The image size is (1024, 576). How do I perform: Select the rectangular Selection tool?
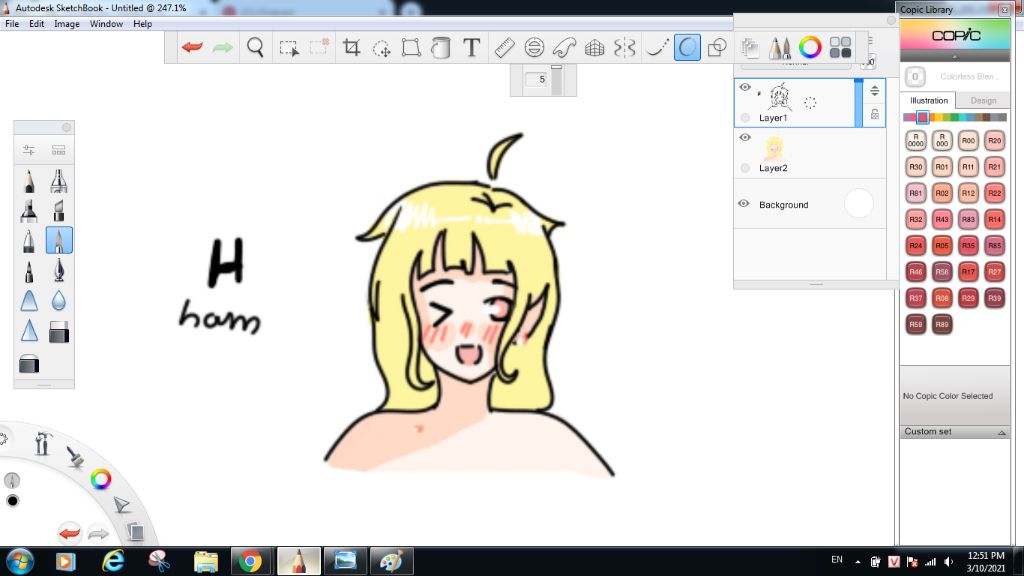point(289,48)
